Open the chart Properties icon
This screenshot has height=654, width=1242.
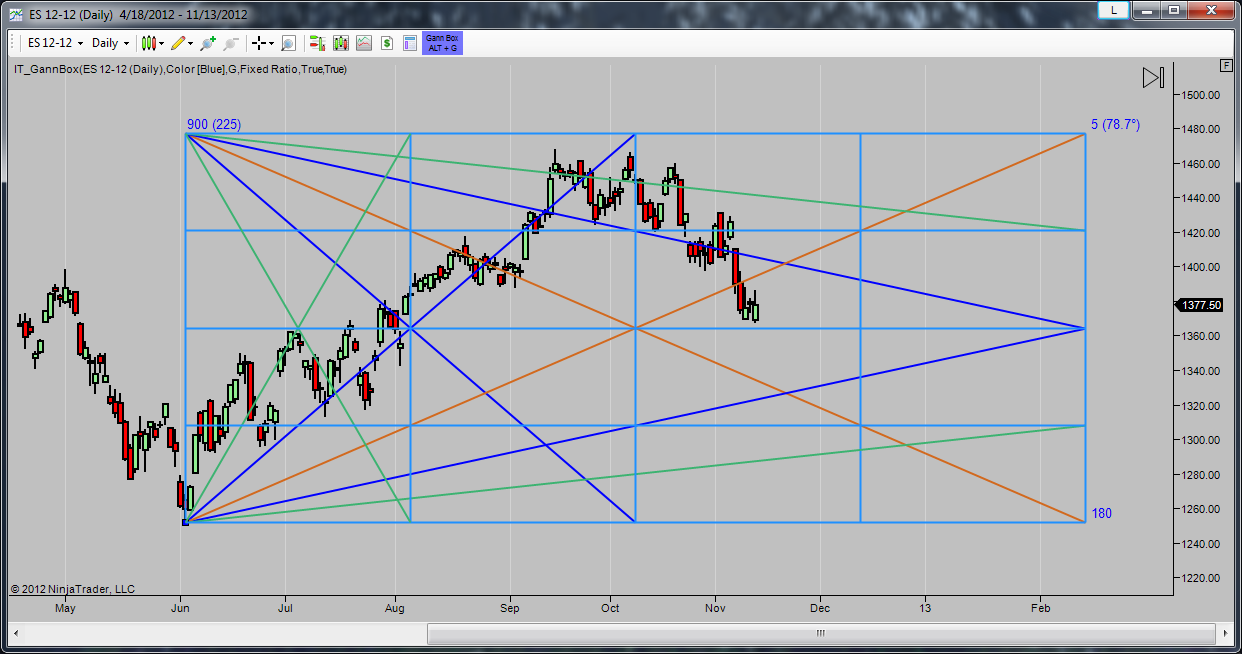click(x=410, y=43)
